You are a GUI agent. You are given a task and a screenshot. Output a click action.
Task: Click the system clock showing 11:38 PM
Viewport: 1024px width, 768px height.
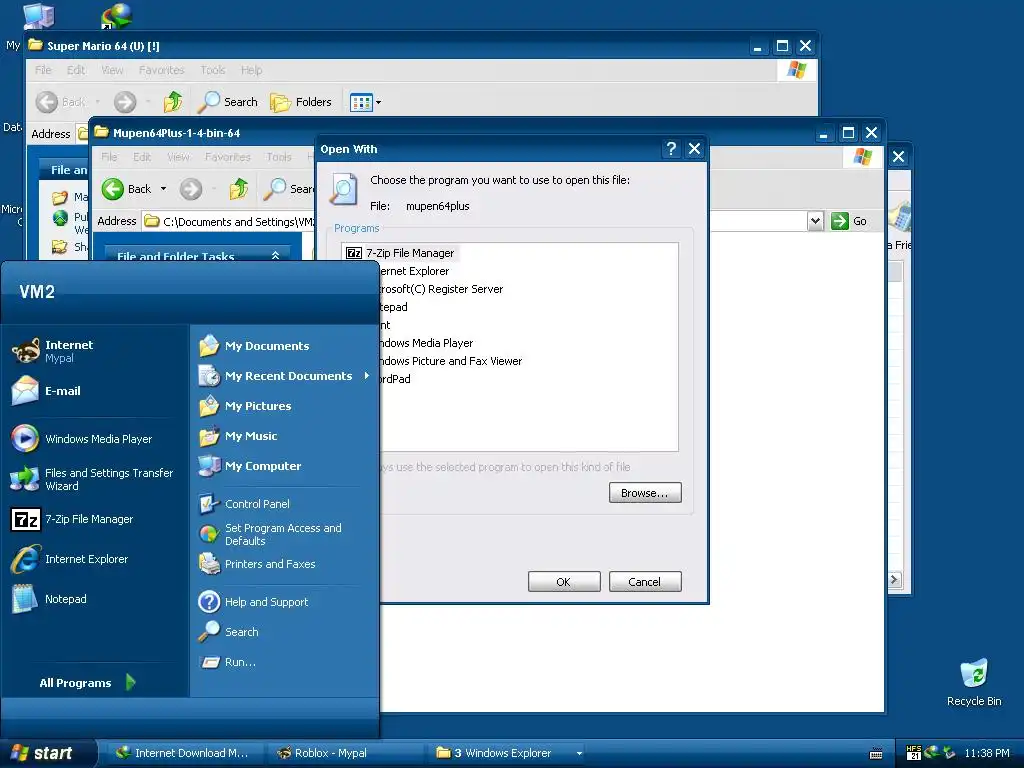987,753
